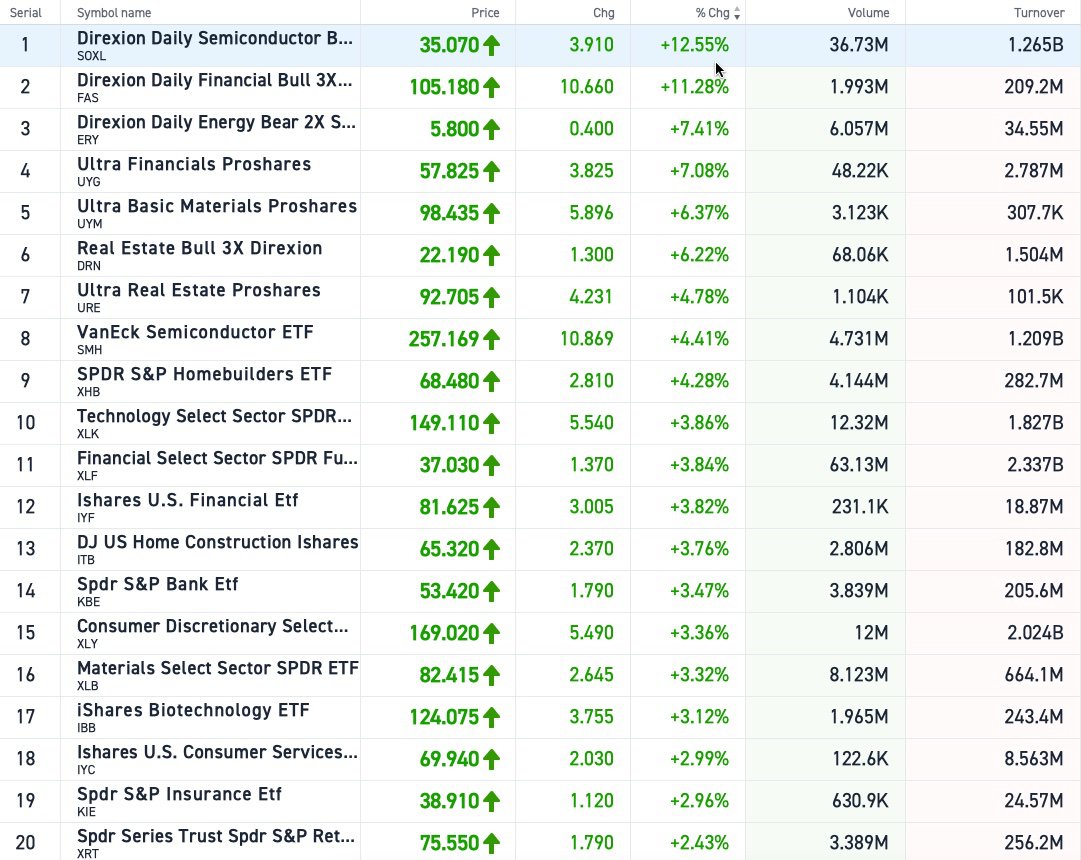Click the volume value 3.123K
This screenshot has width=1081, height=860.
pyautogui.click(x=860, y=213)
